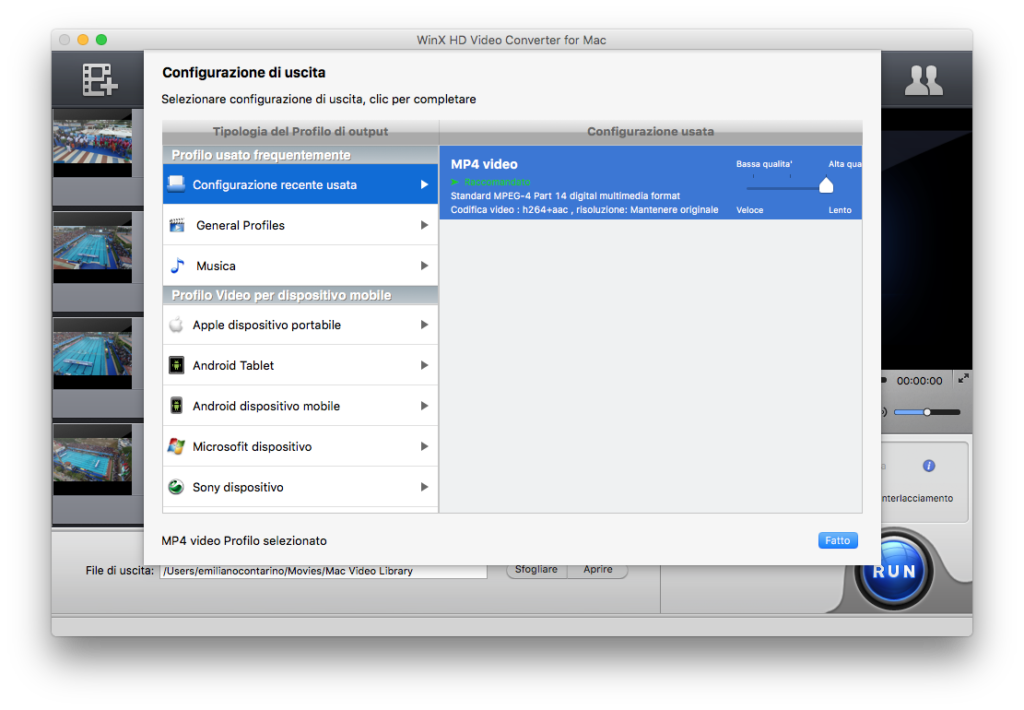Screen dimensions: 1024x710
Task: Click the Fatto button
Action: [838, 540]
